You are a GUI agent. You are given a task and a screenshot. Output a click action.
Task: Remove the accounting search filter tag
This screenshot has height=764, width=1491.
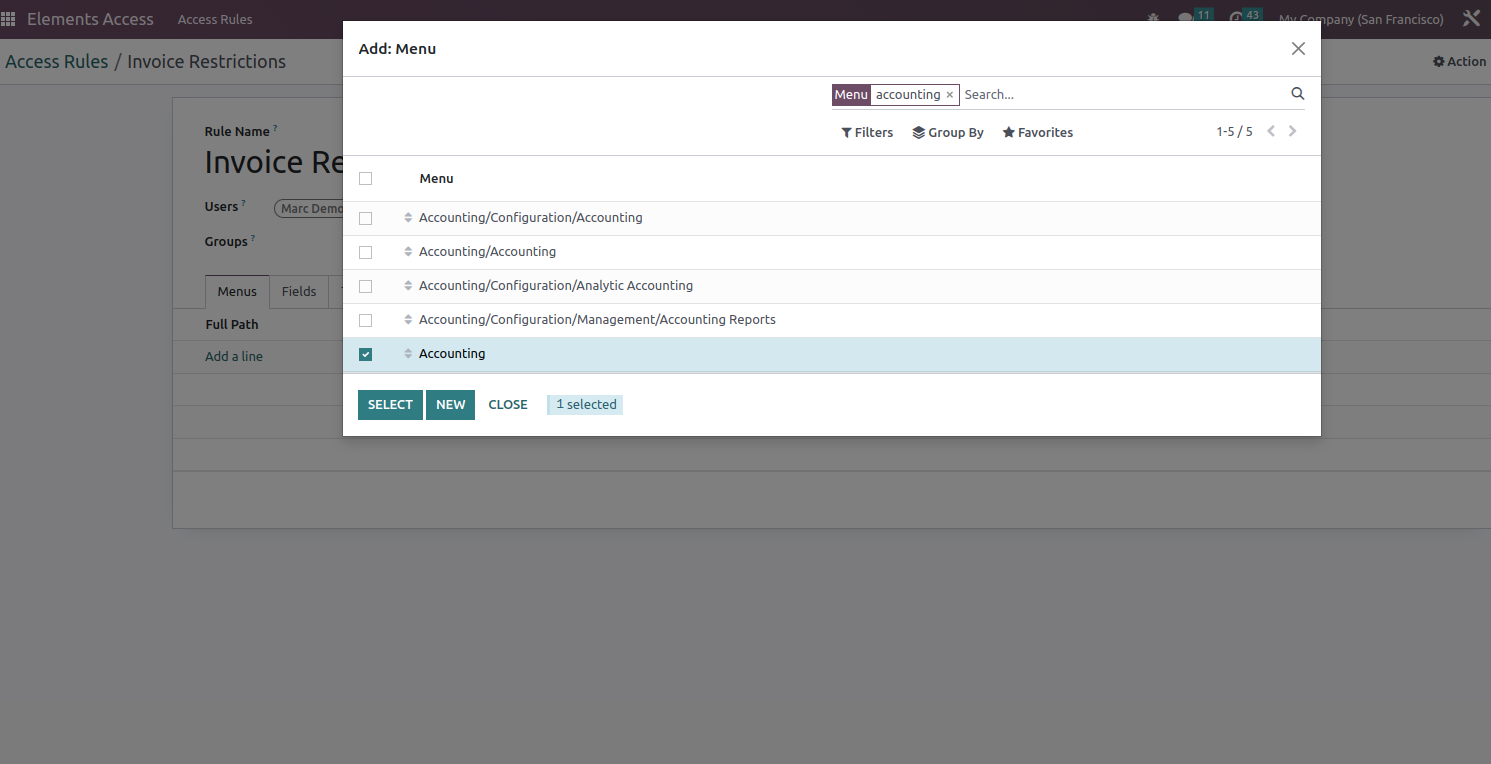click(949, 94)
